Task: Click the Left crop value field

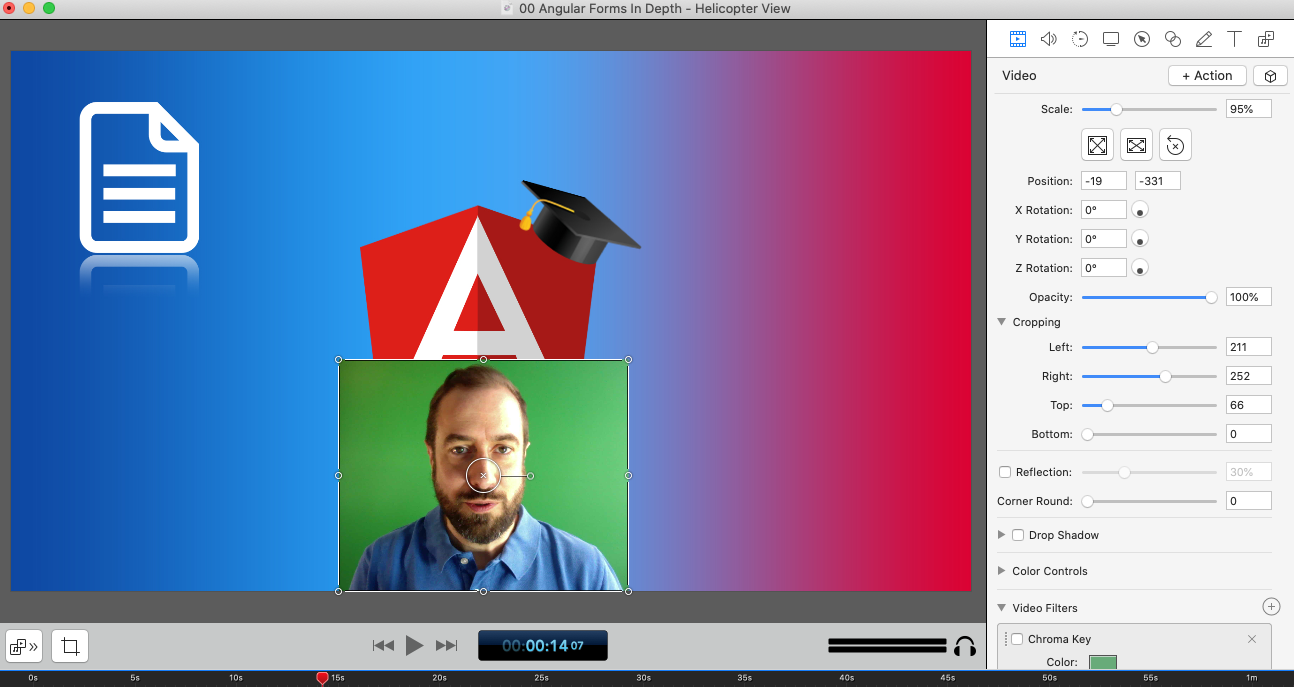Action: coord(1249,347)
